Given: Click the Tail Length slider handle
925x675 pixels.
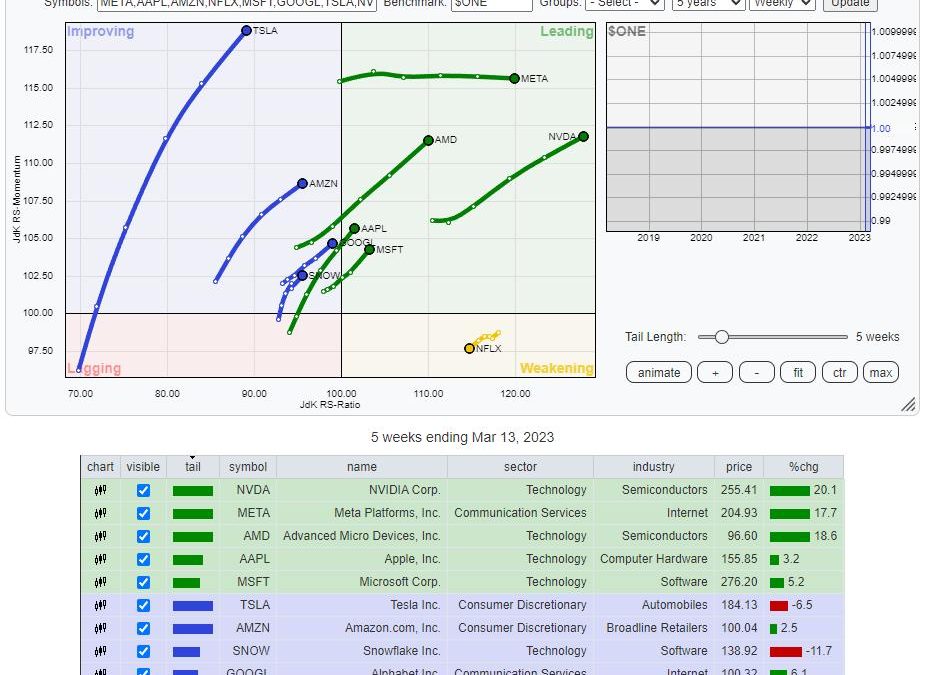Looking at the screenshot, I should point(721,337).
